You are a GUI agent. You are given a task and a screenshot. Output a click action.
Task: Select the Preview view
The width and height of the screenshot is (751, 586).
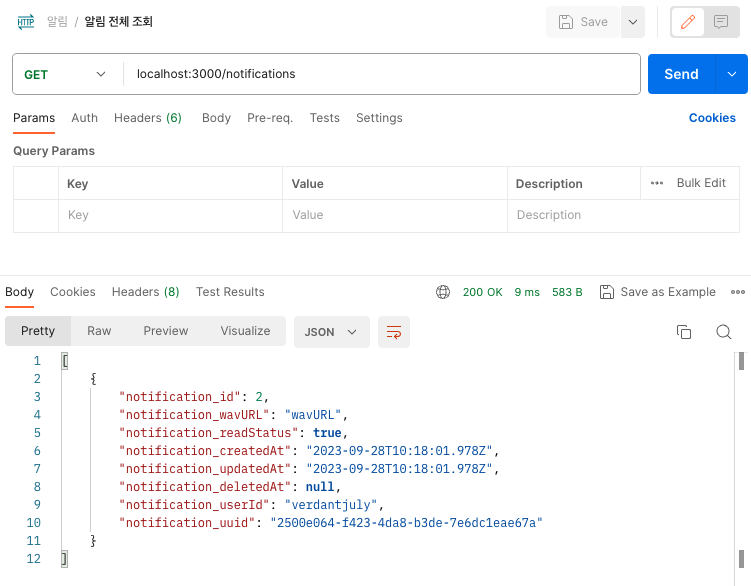tap(166, 331)
